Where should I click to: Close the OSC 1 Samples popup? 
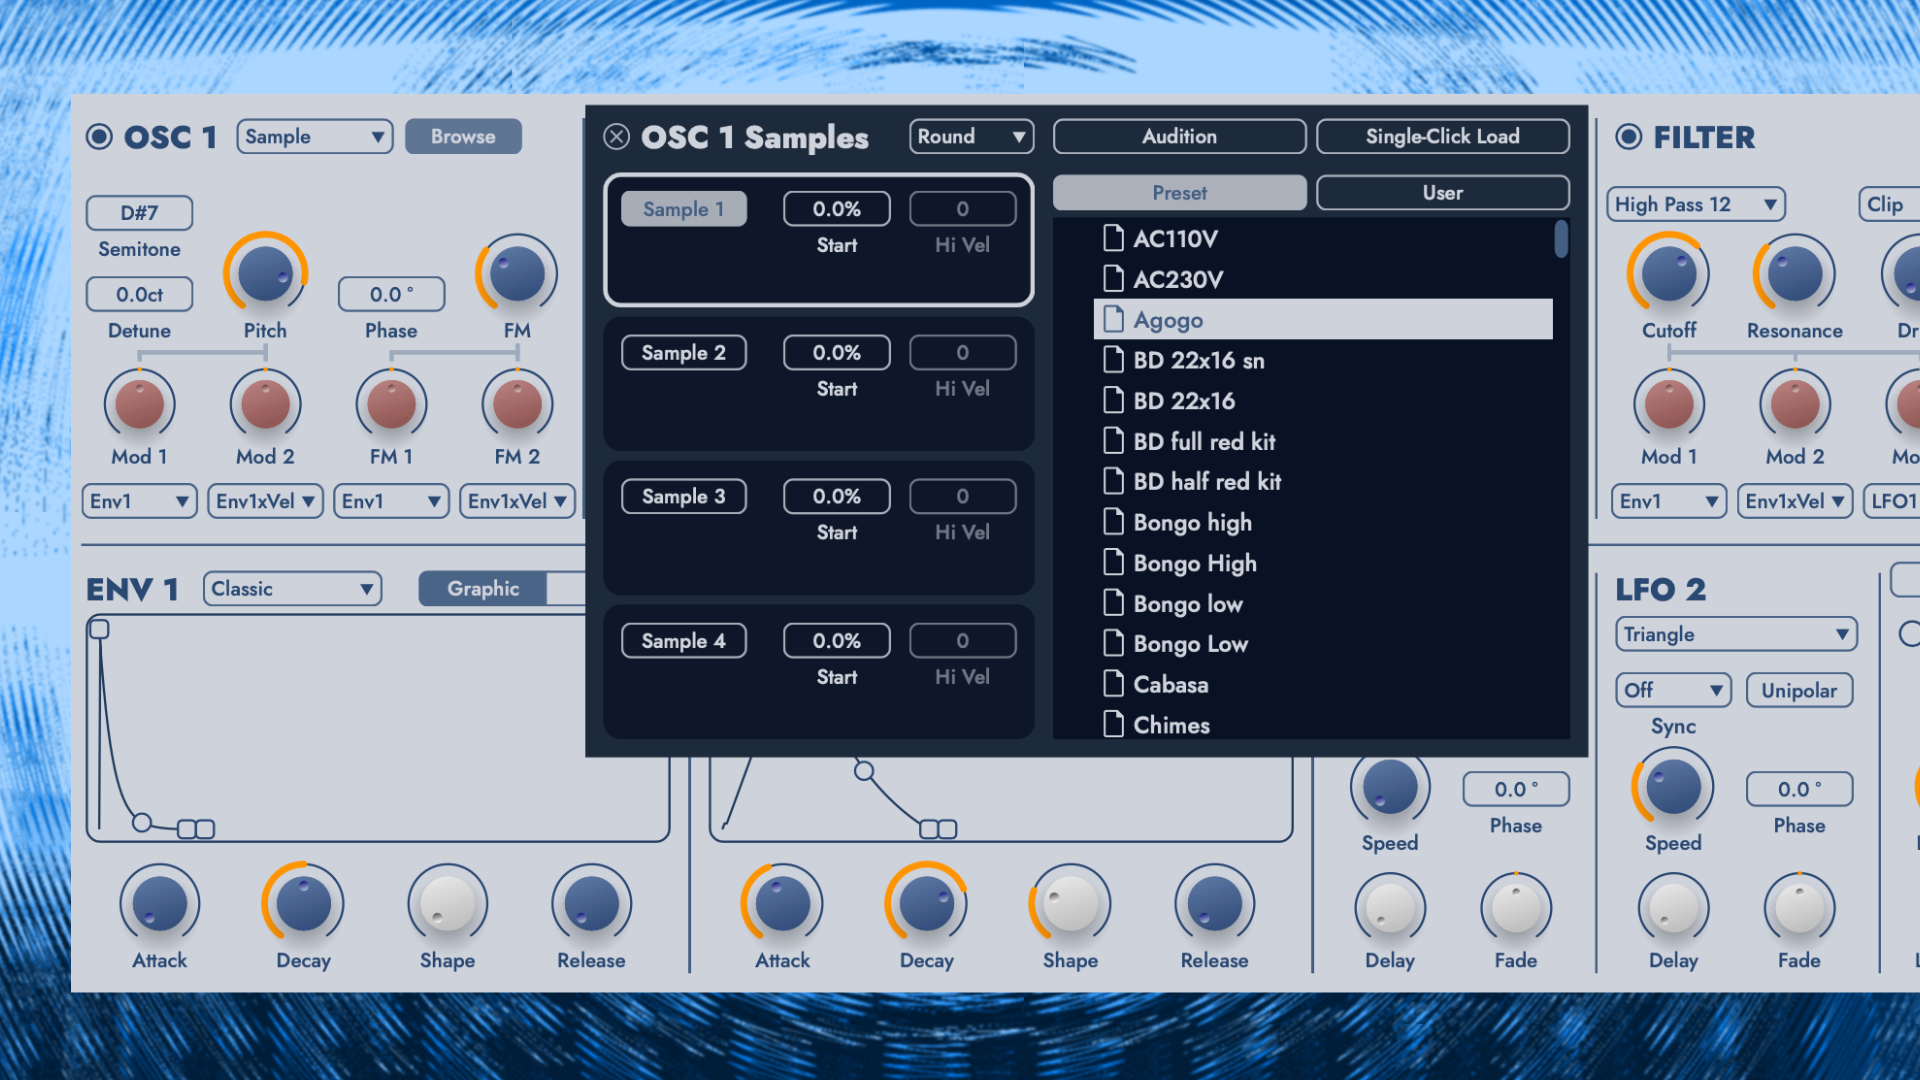point(617,137)
